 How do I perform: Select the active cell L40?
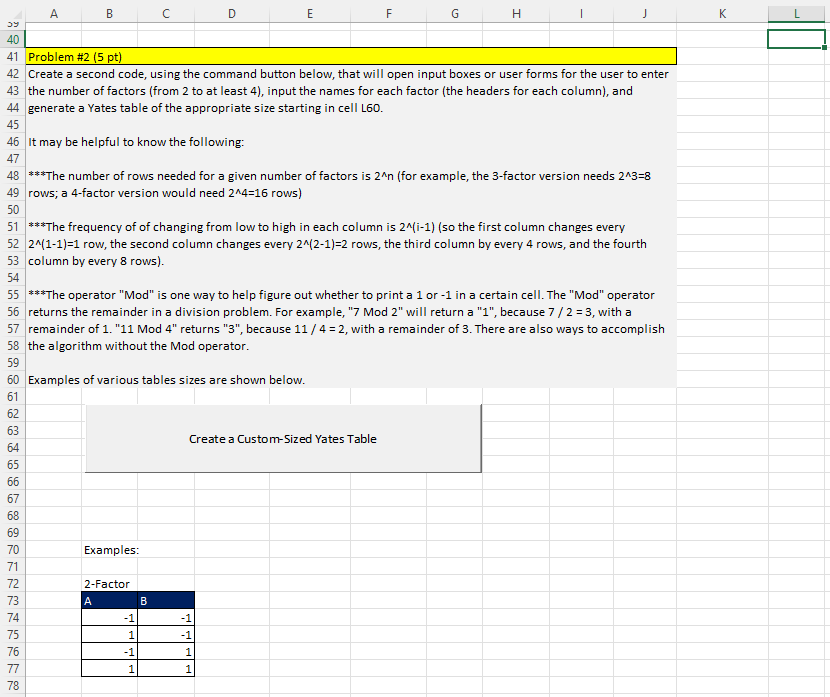point(796,39)
